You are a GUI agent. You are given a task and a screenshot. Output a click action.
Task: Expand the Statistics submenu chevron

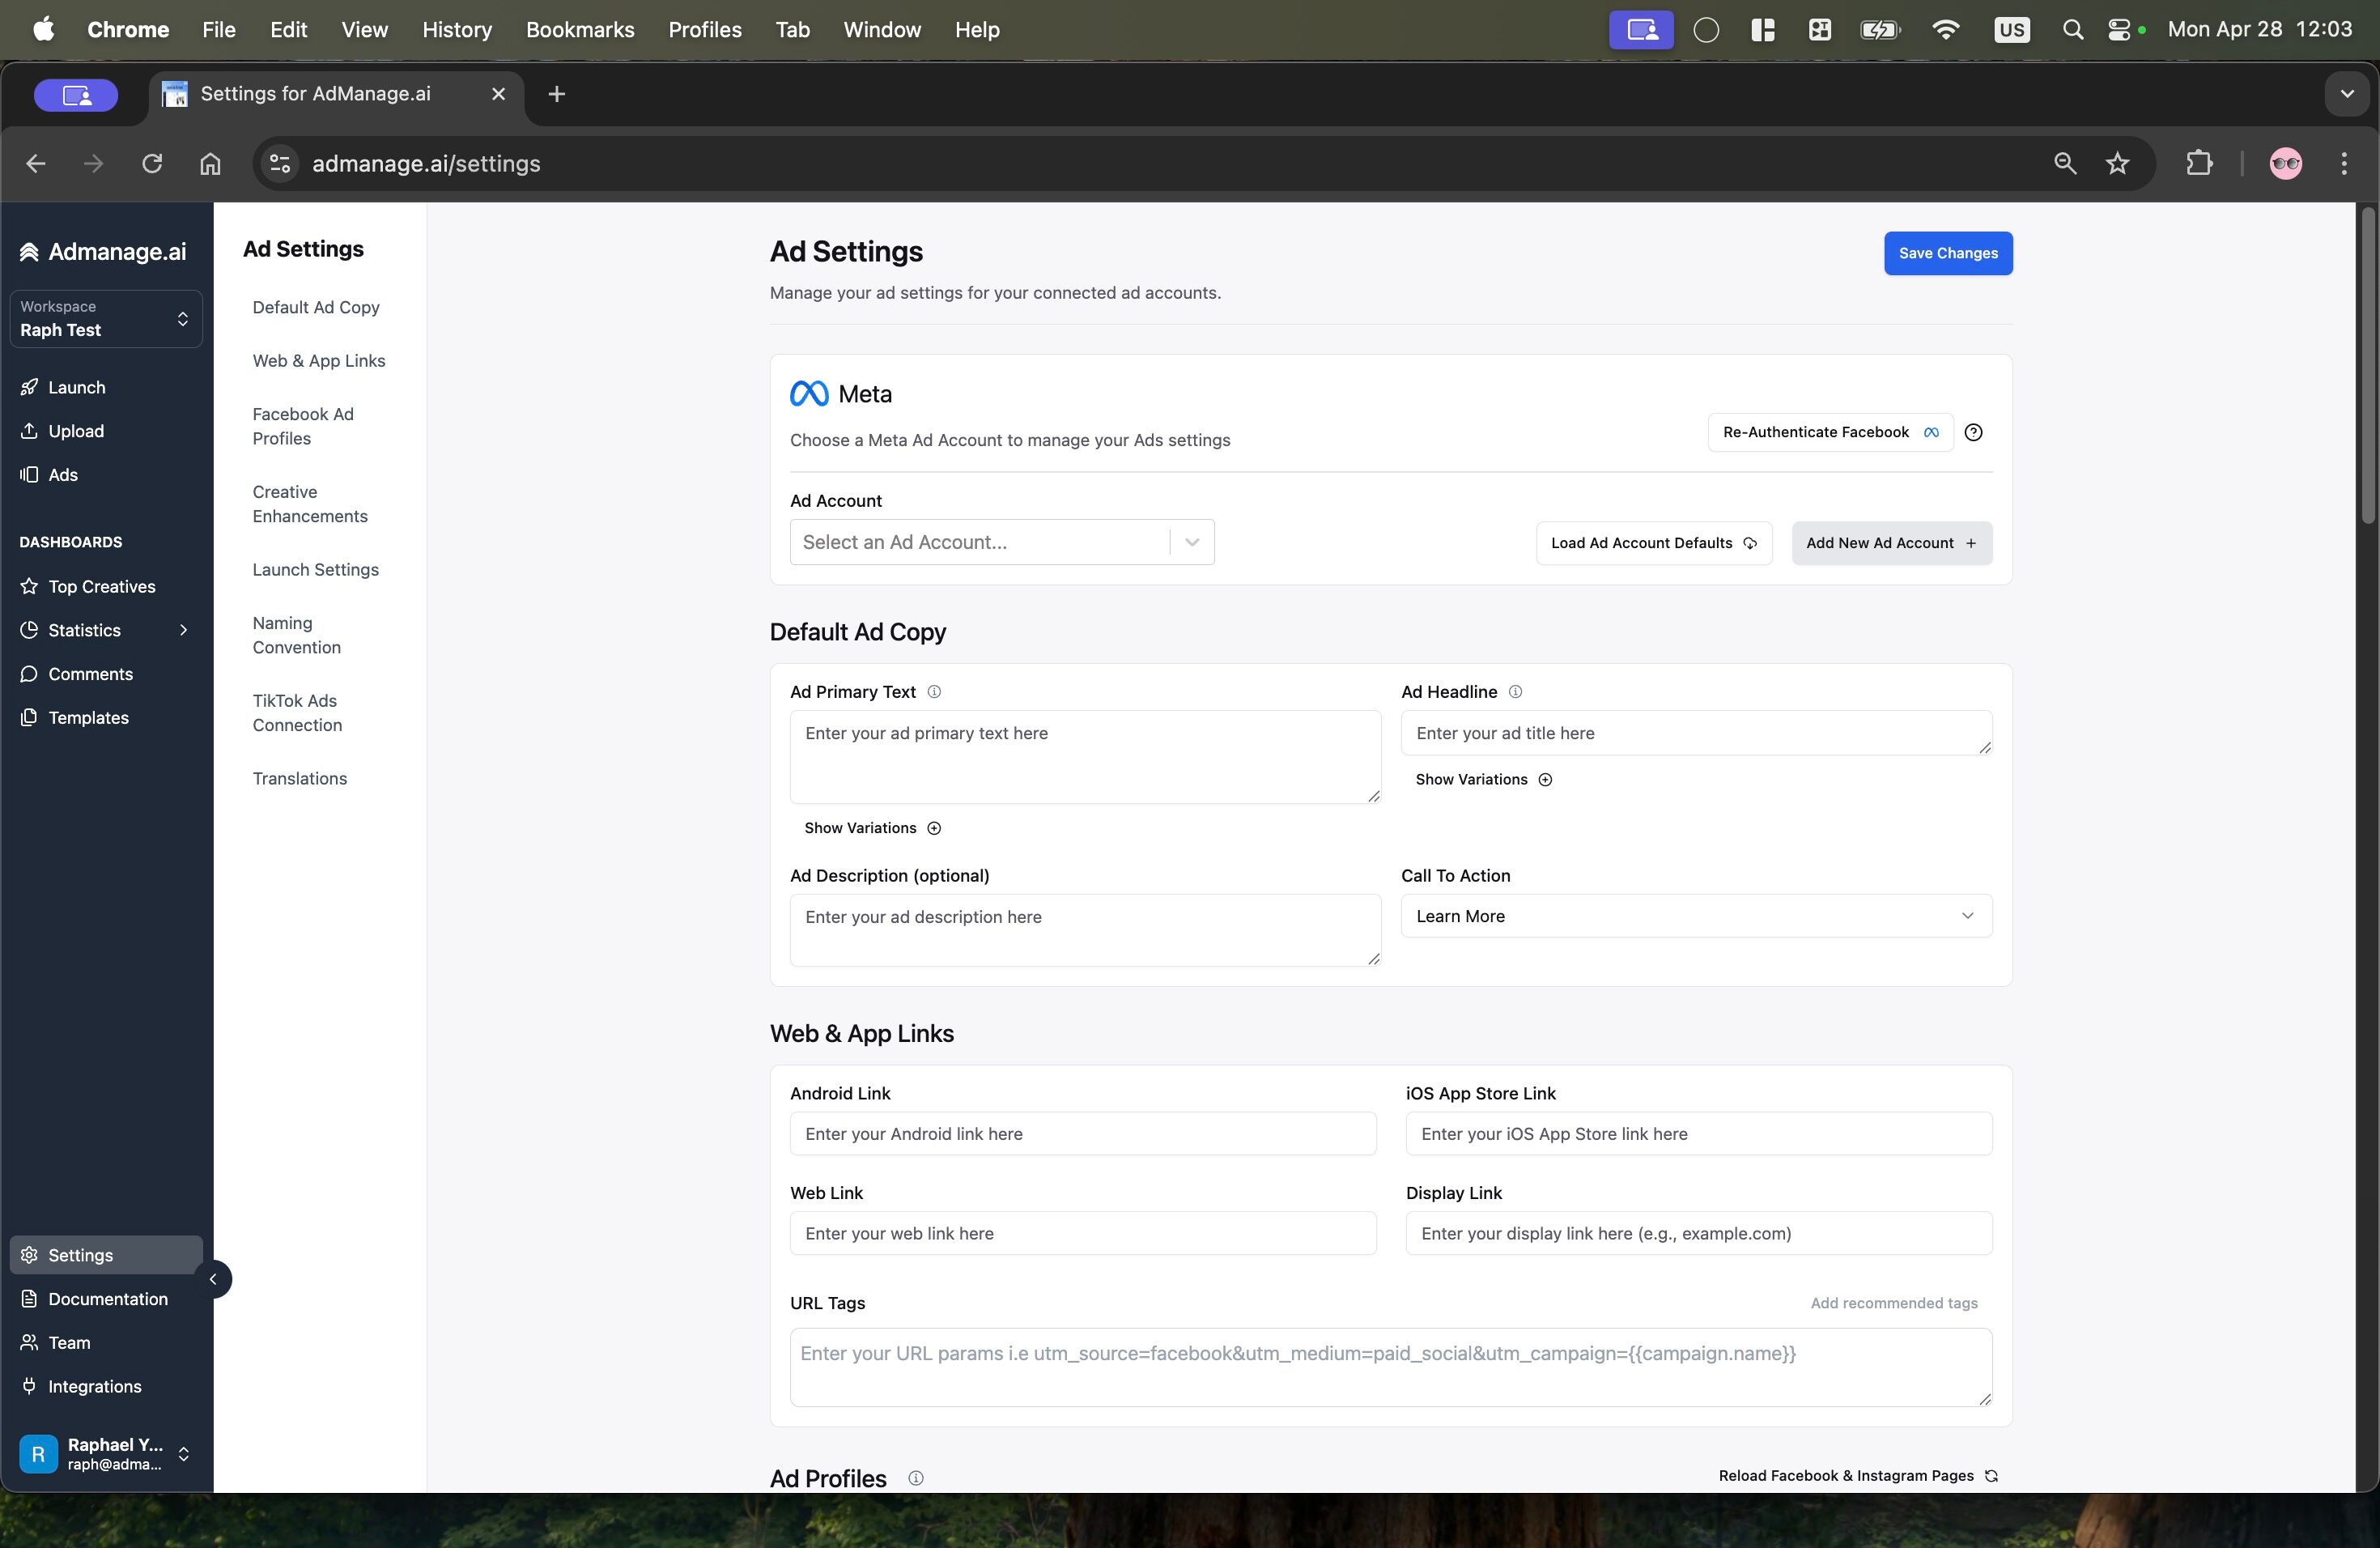(183, 630)
